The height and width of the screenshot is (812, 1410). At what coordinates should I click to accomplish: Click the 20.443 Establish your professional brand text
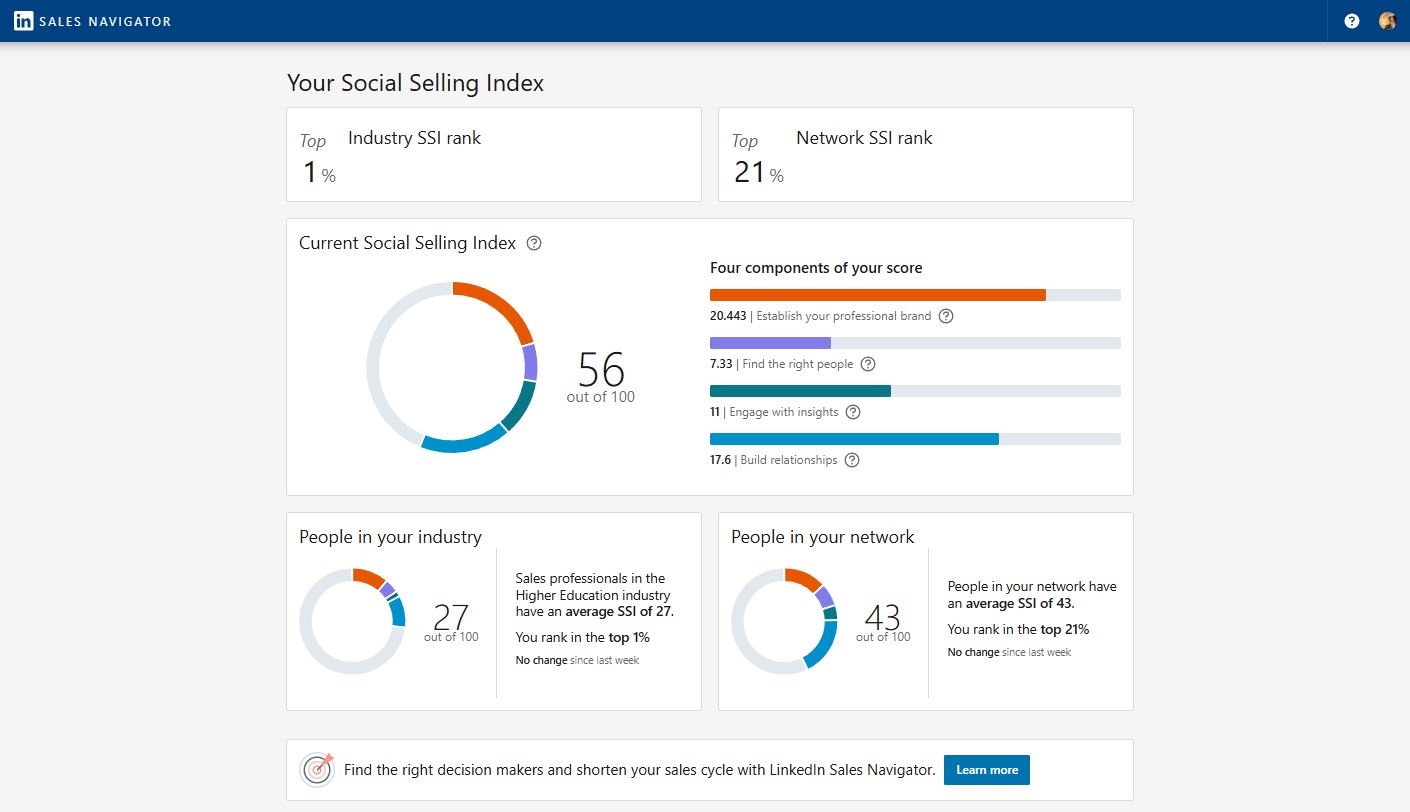click(x=820, y=316)
